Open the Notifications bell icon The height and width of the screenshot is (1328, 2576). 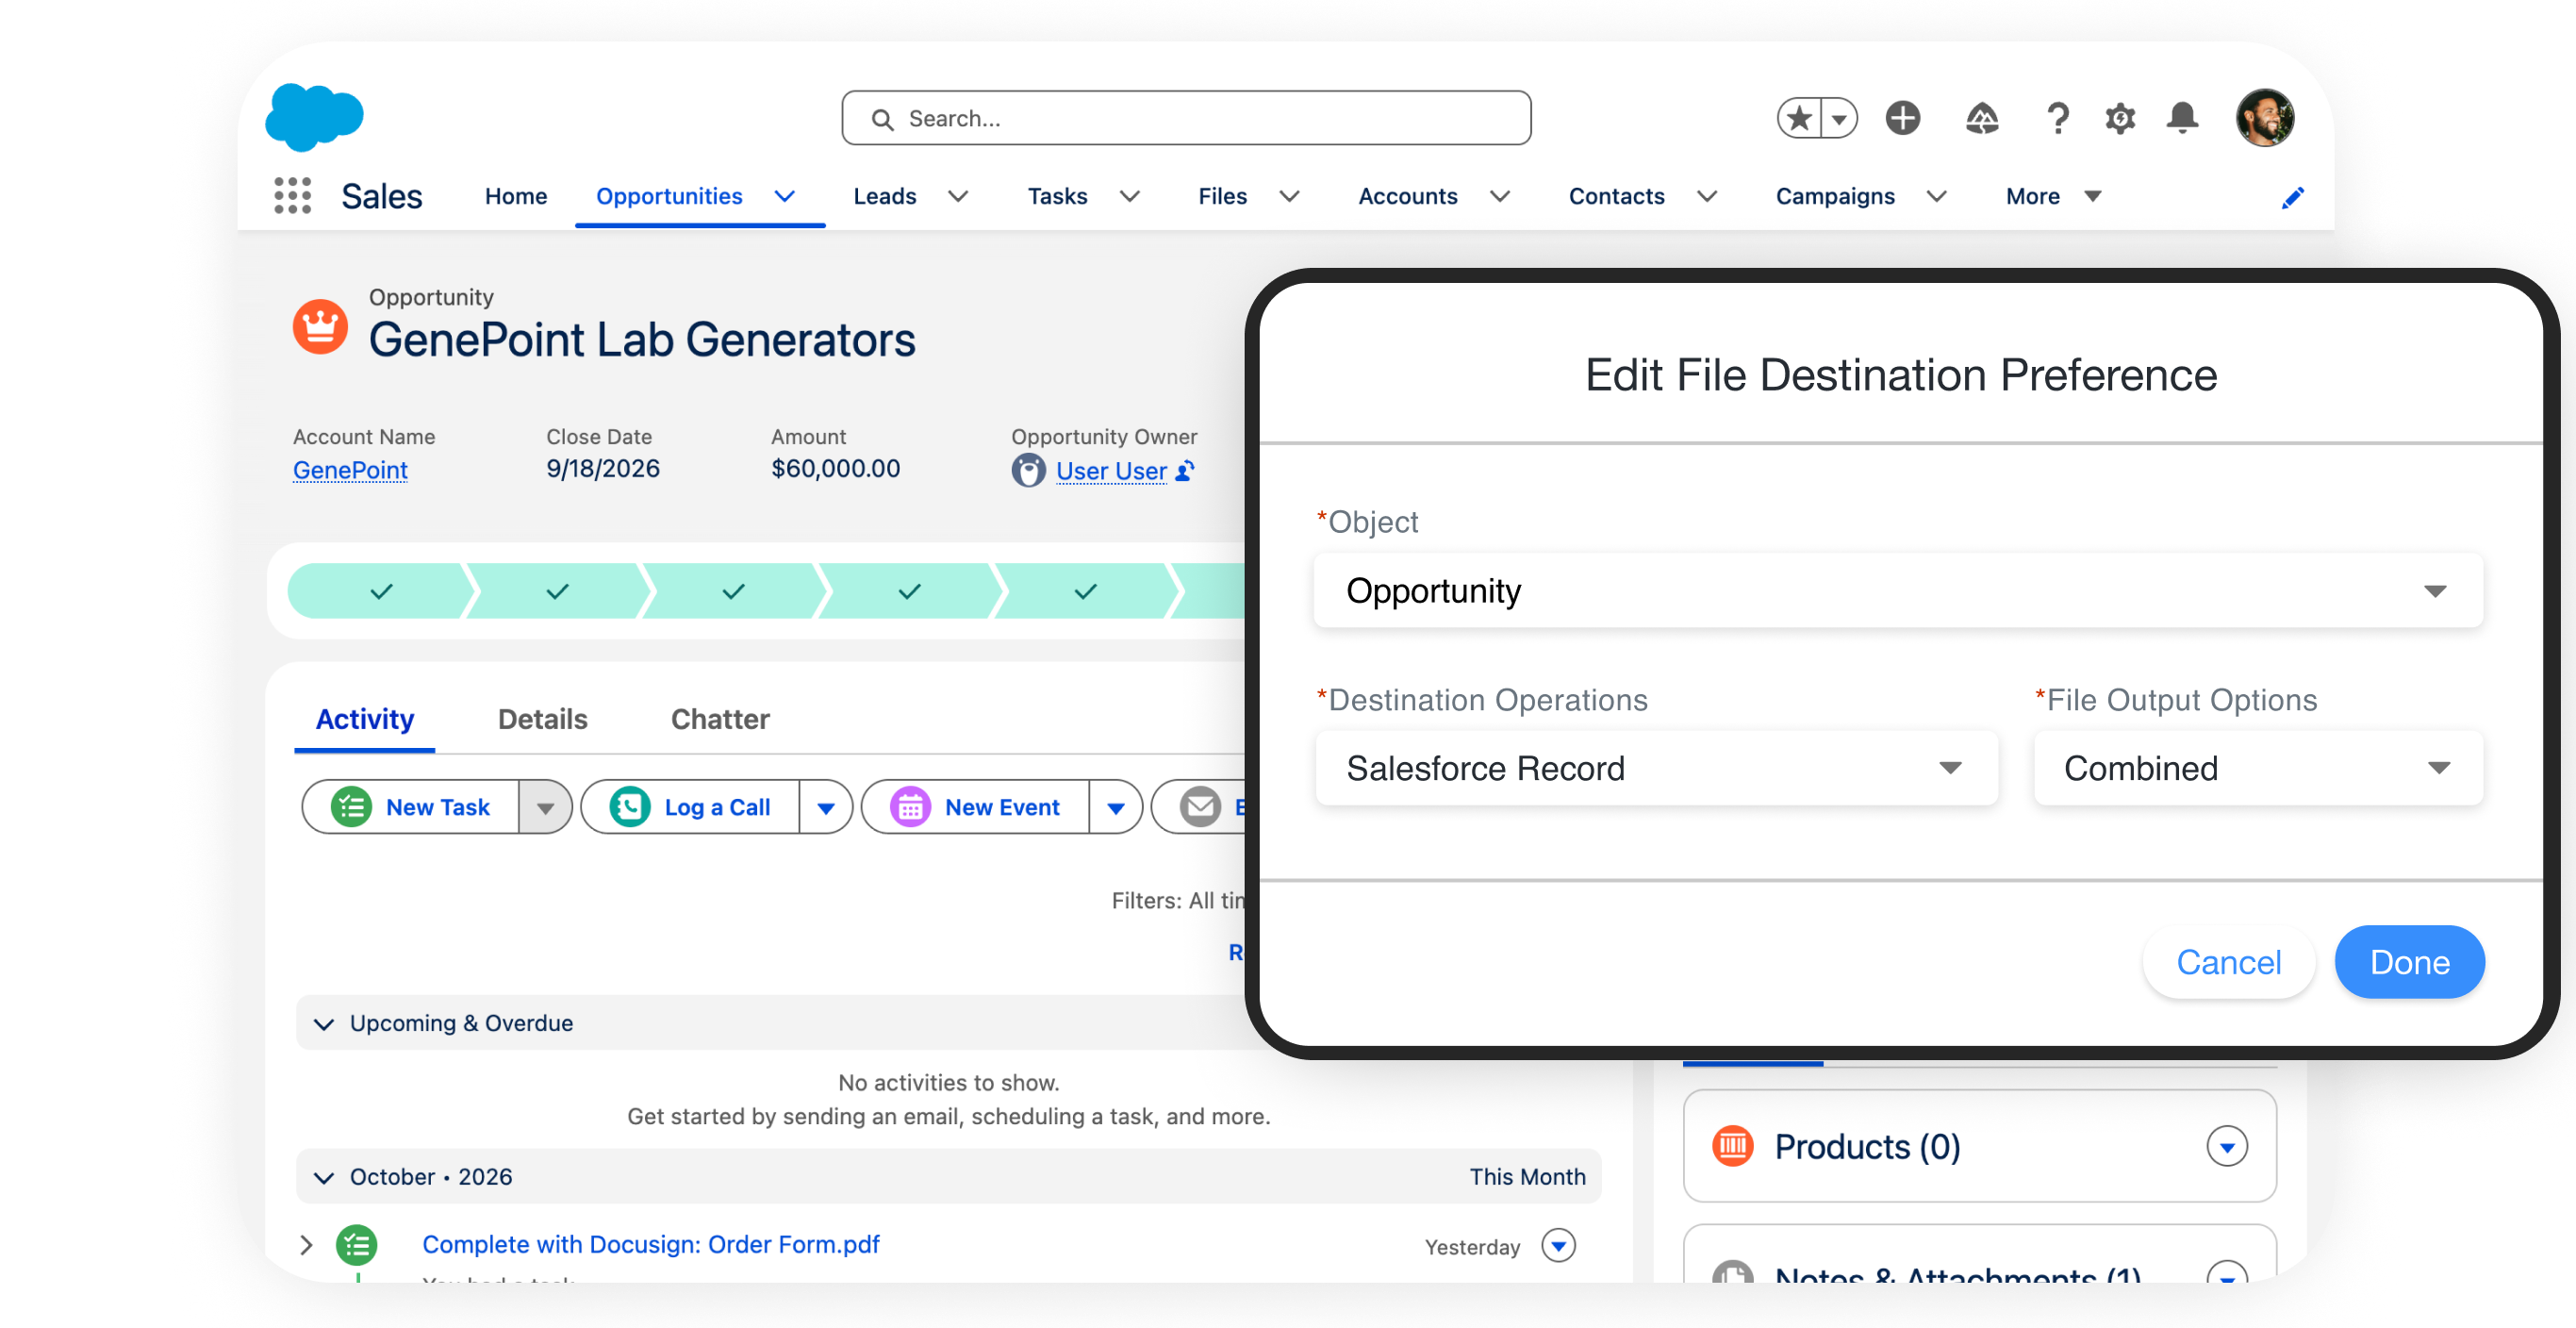[2182, 118]
